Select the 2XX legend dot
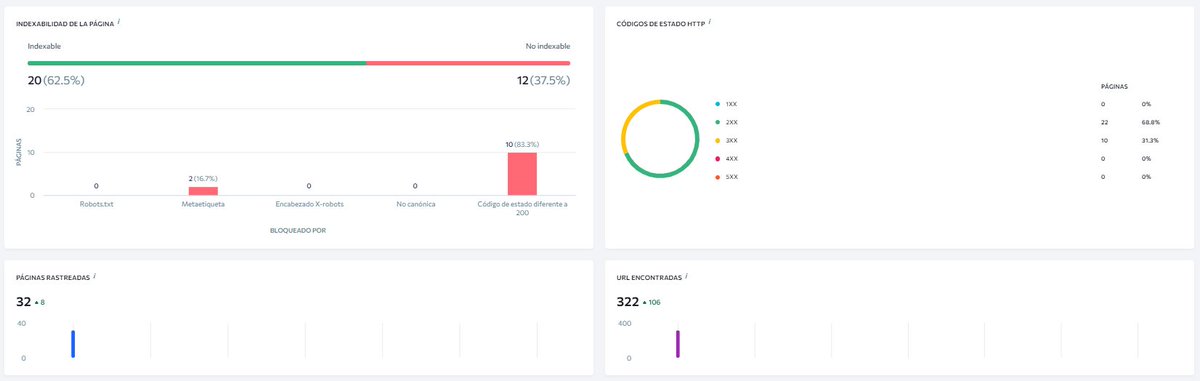Image resolution: width=1200 pixels, height=381 pixels. coord(717,122)
